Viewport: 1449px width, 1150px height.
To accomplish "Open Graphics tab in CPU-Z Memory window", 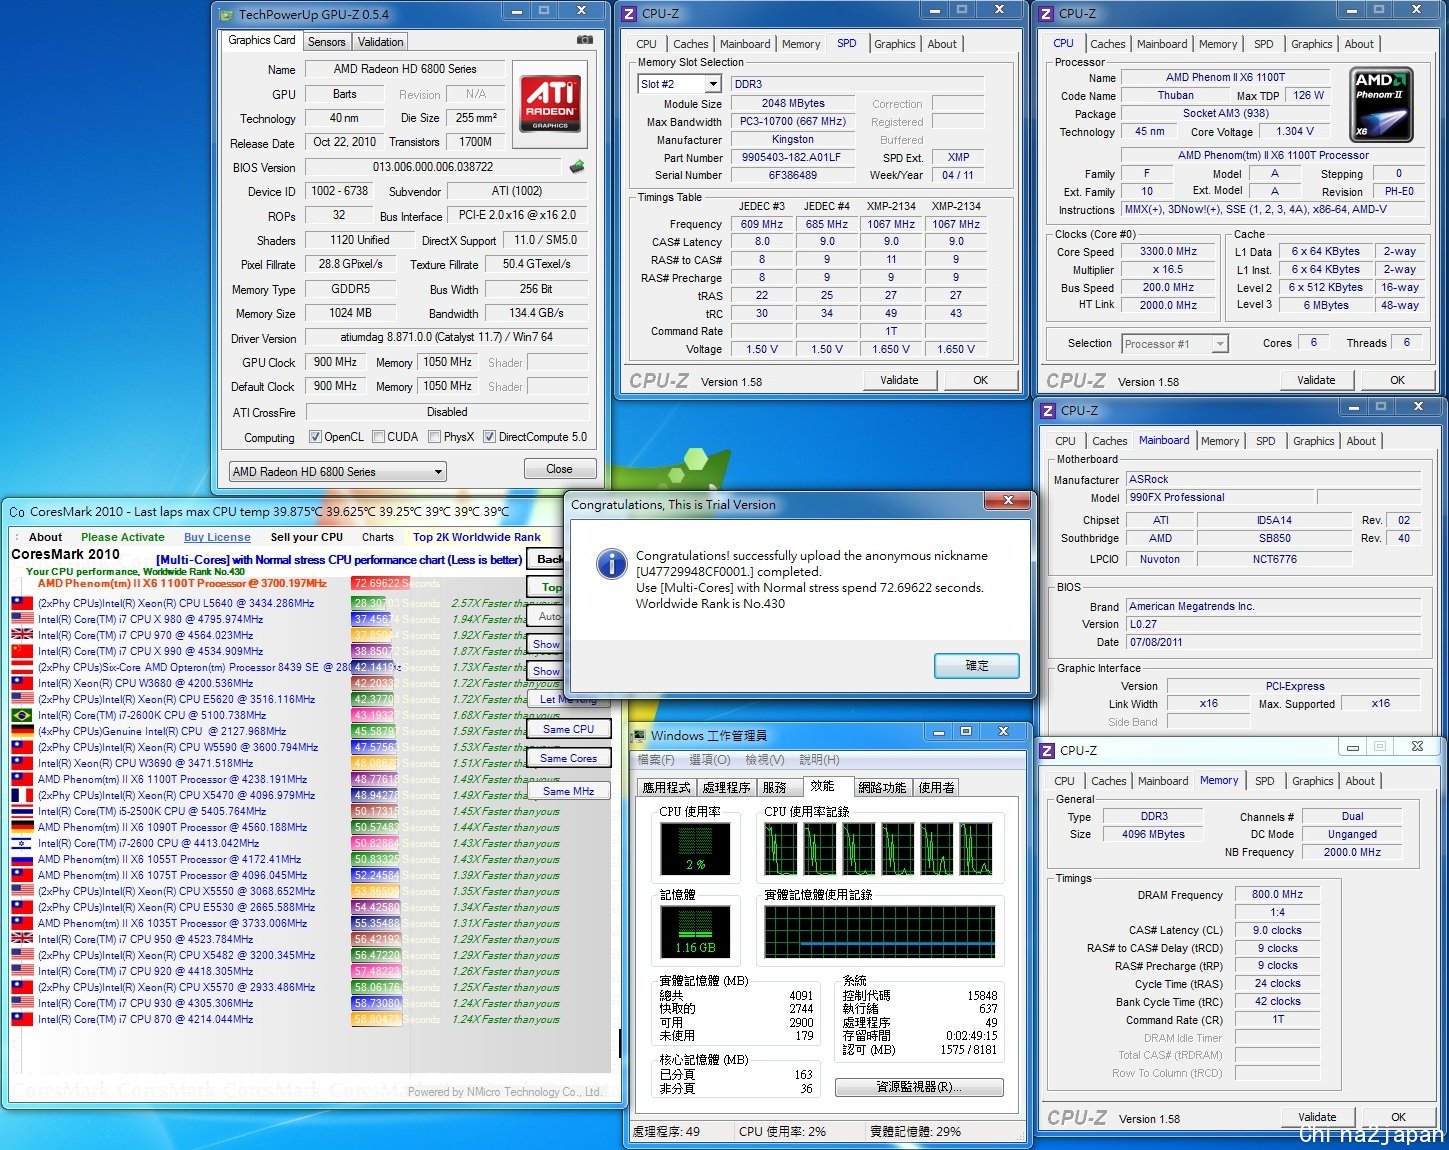I will coord(1313,781).
